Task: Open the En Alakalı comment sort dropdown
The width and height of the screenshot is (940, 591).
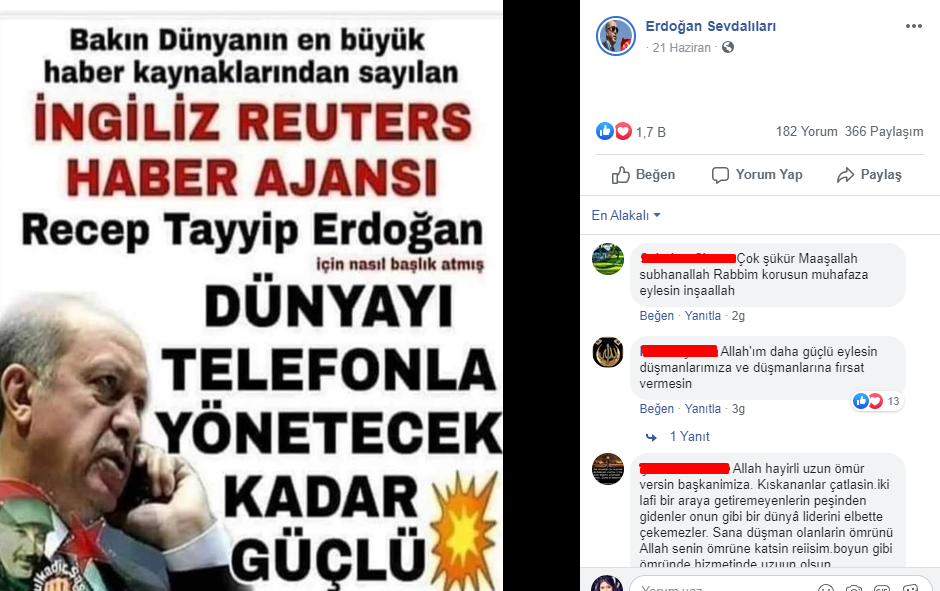Action: click(626, 215)
